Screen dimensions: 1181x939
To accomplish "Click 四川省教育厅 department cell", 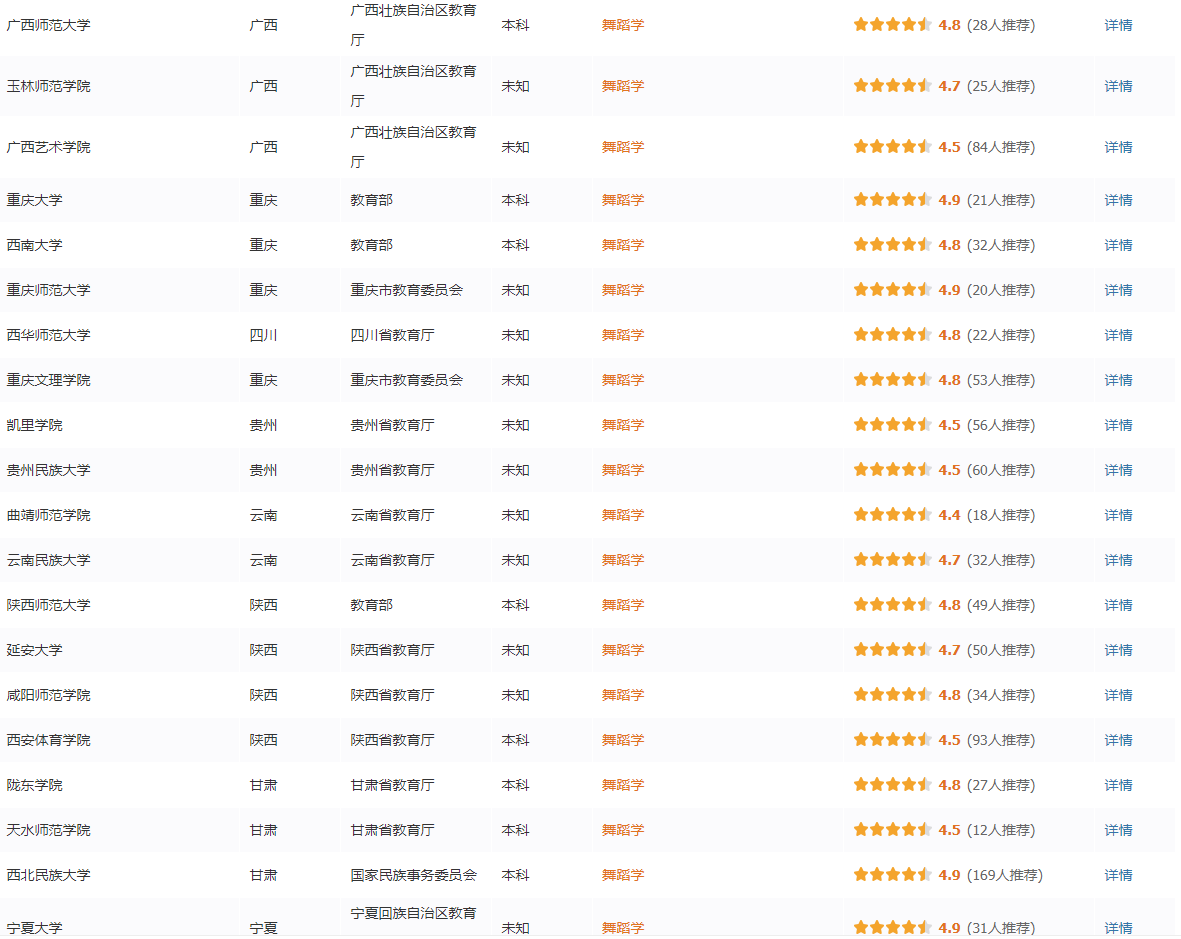I will click(392, 335).
